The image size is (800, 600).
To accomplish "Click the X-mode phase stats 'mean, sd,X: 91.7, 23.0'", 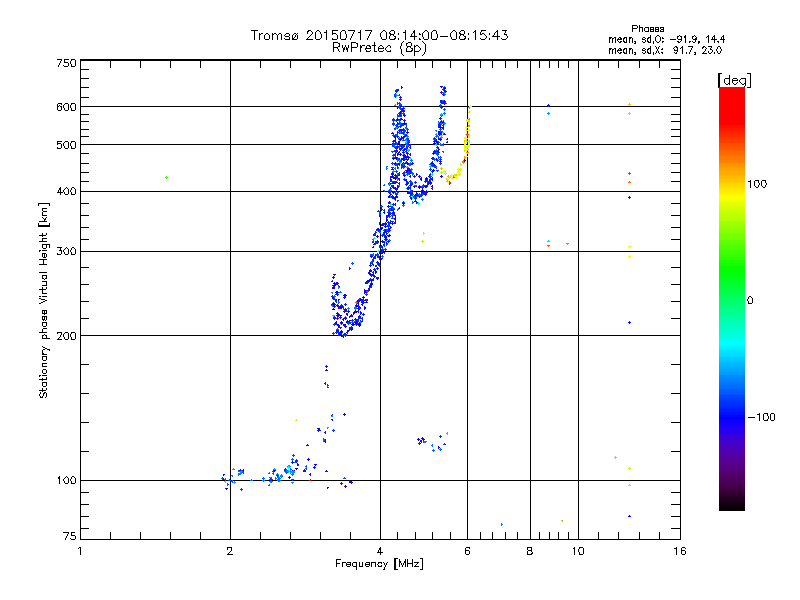I will pos(665,50).
